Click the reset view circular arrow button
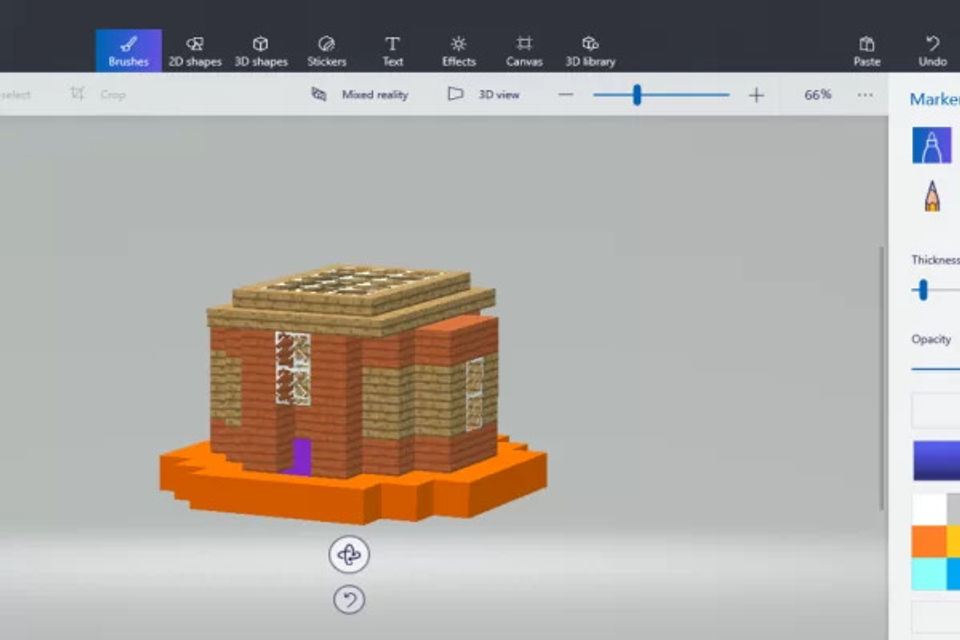The height and width of the screenshot is (640, 960). (349, 600)
